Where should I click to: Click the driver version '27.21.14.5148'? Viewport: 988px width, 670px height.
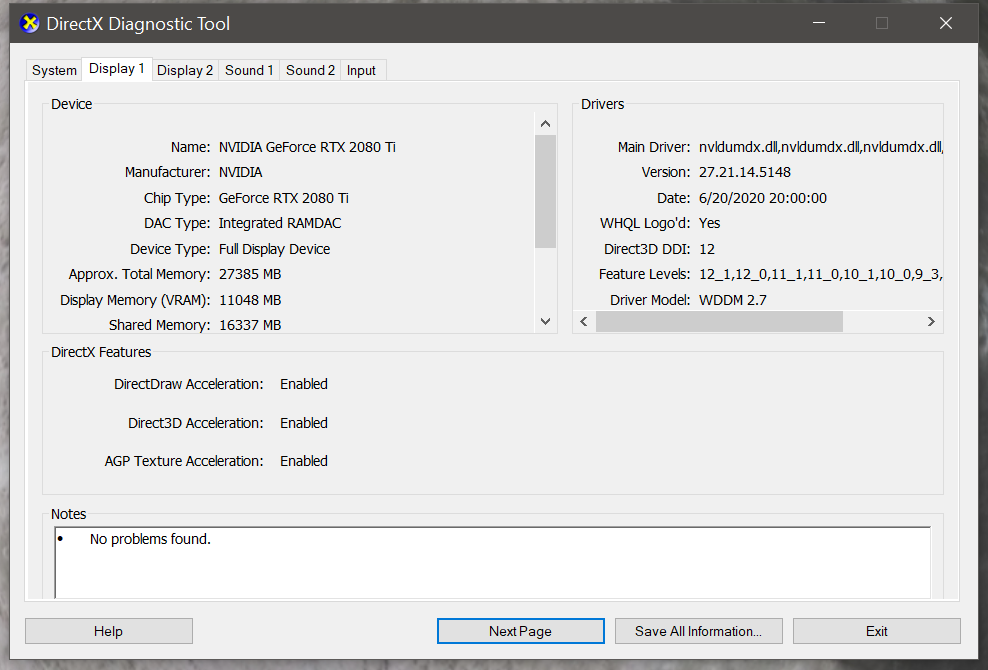(745, 172)
